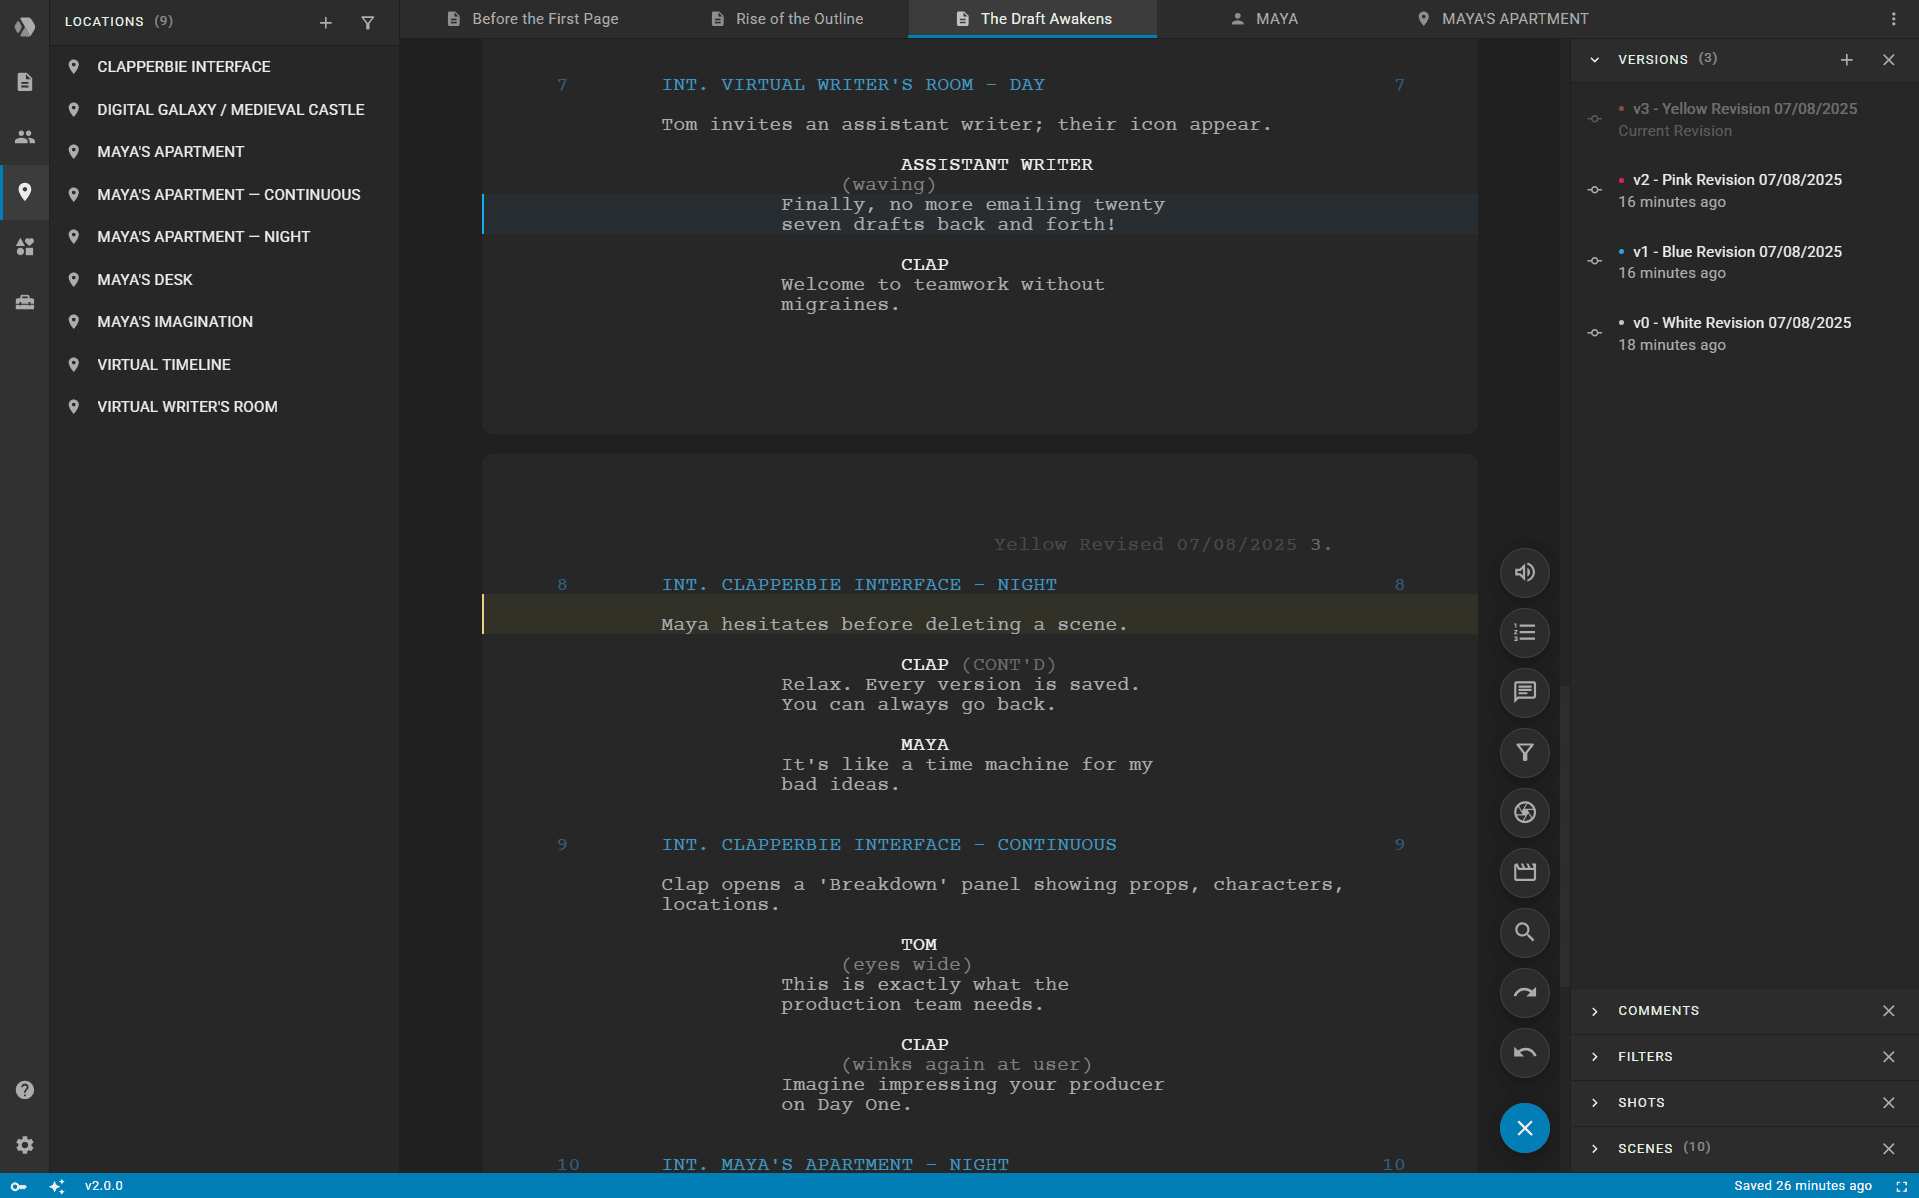Add a new version with plus
1919x1198 pixels.
1847,60
